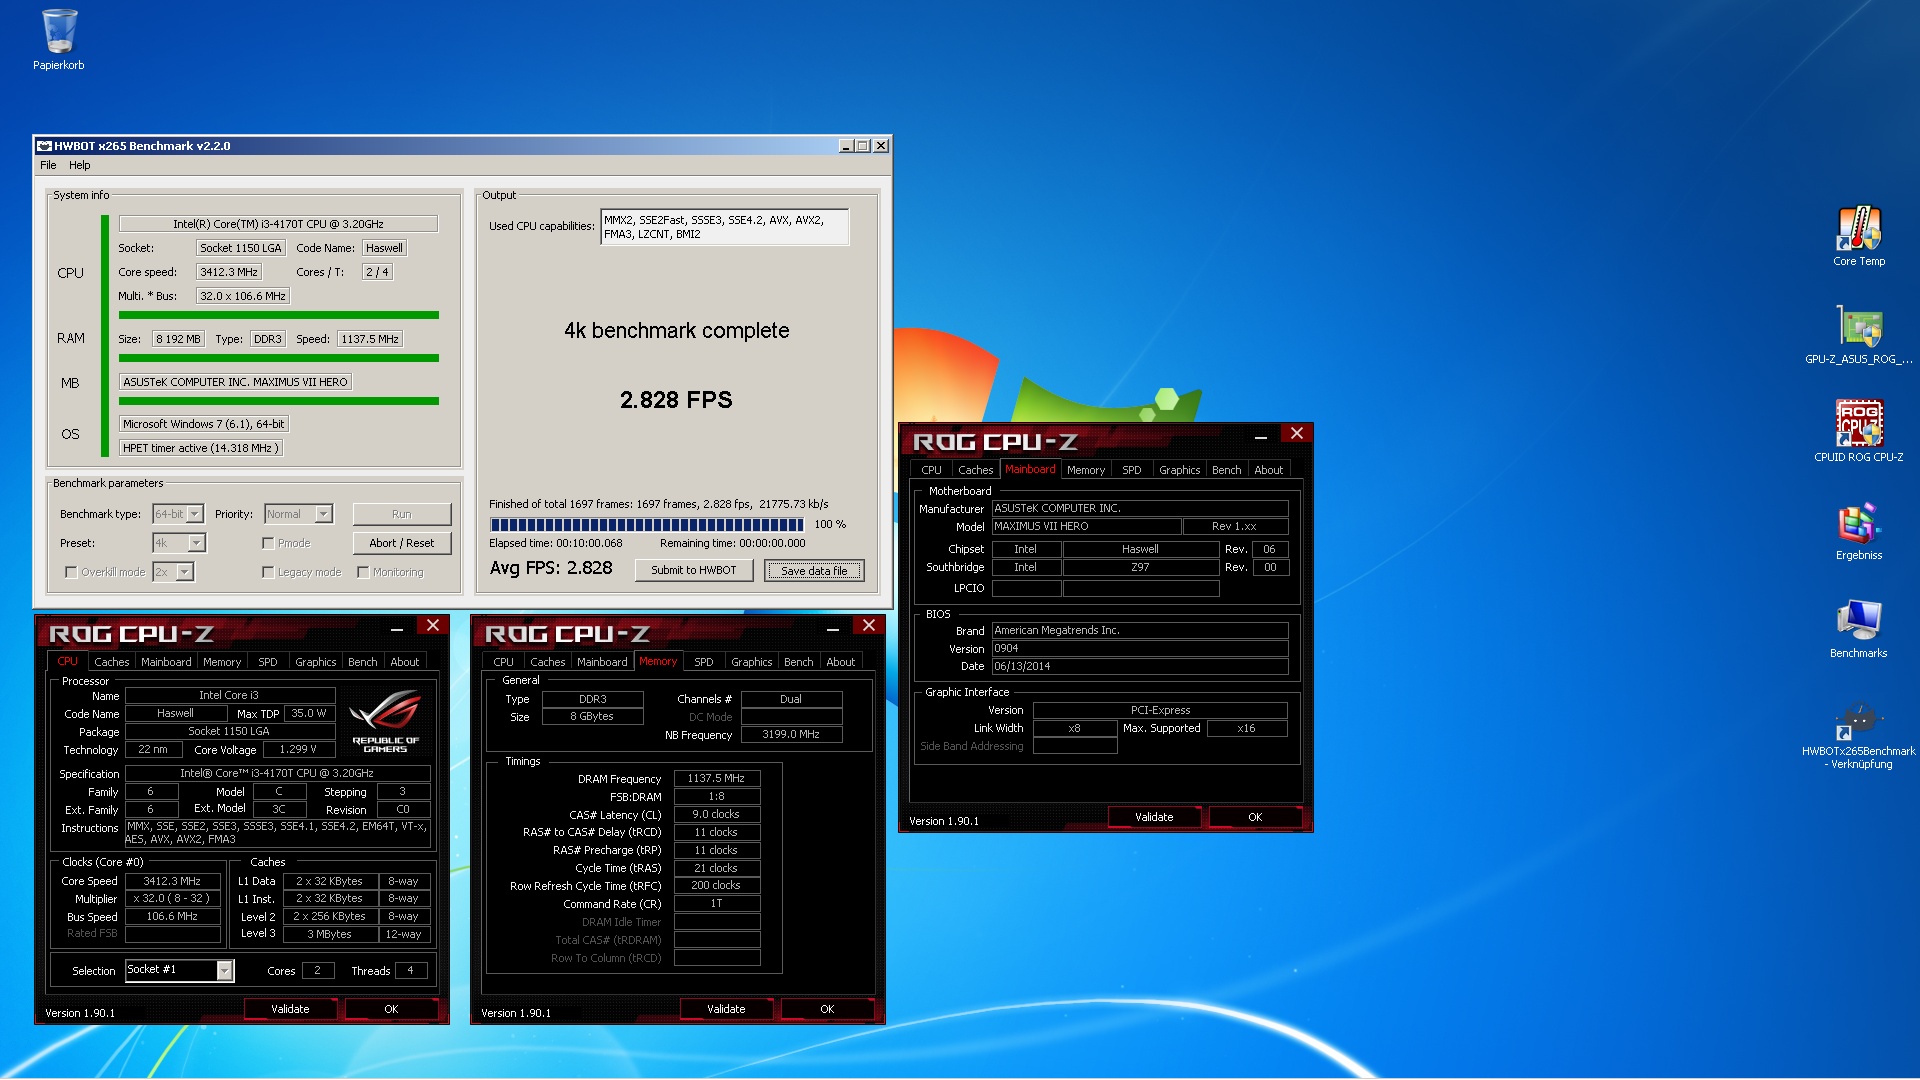Click the DRAM Frequency 1137.5 MHz value
The height and width of the screenshot is (1080, 1920).
coord(716,778)
